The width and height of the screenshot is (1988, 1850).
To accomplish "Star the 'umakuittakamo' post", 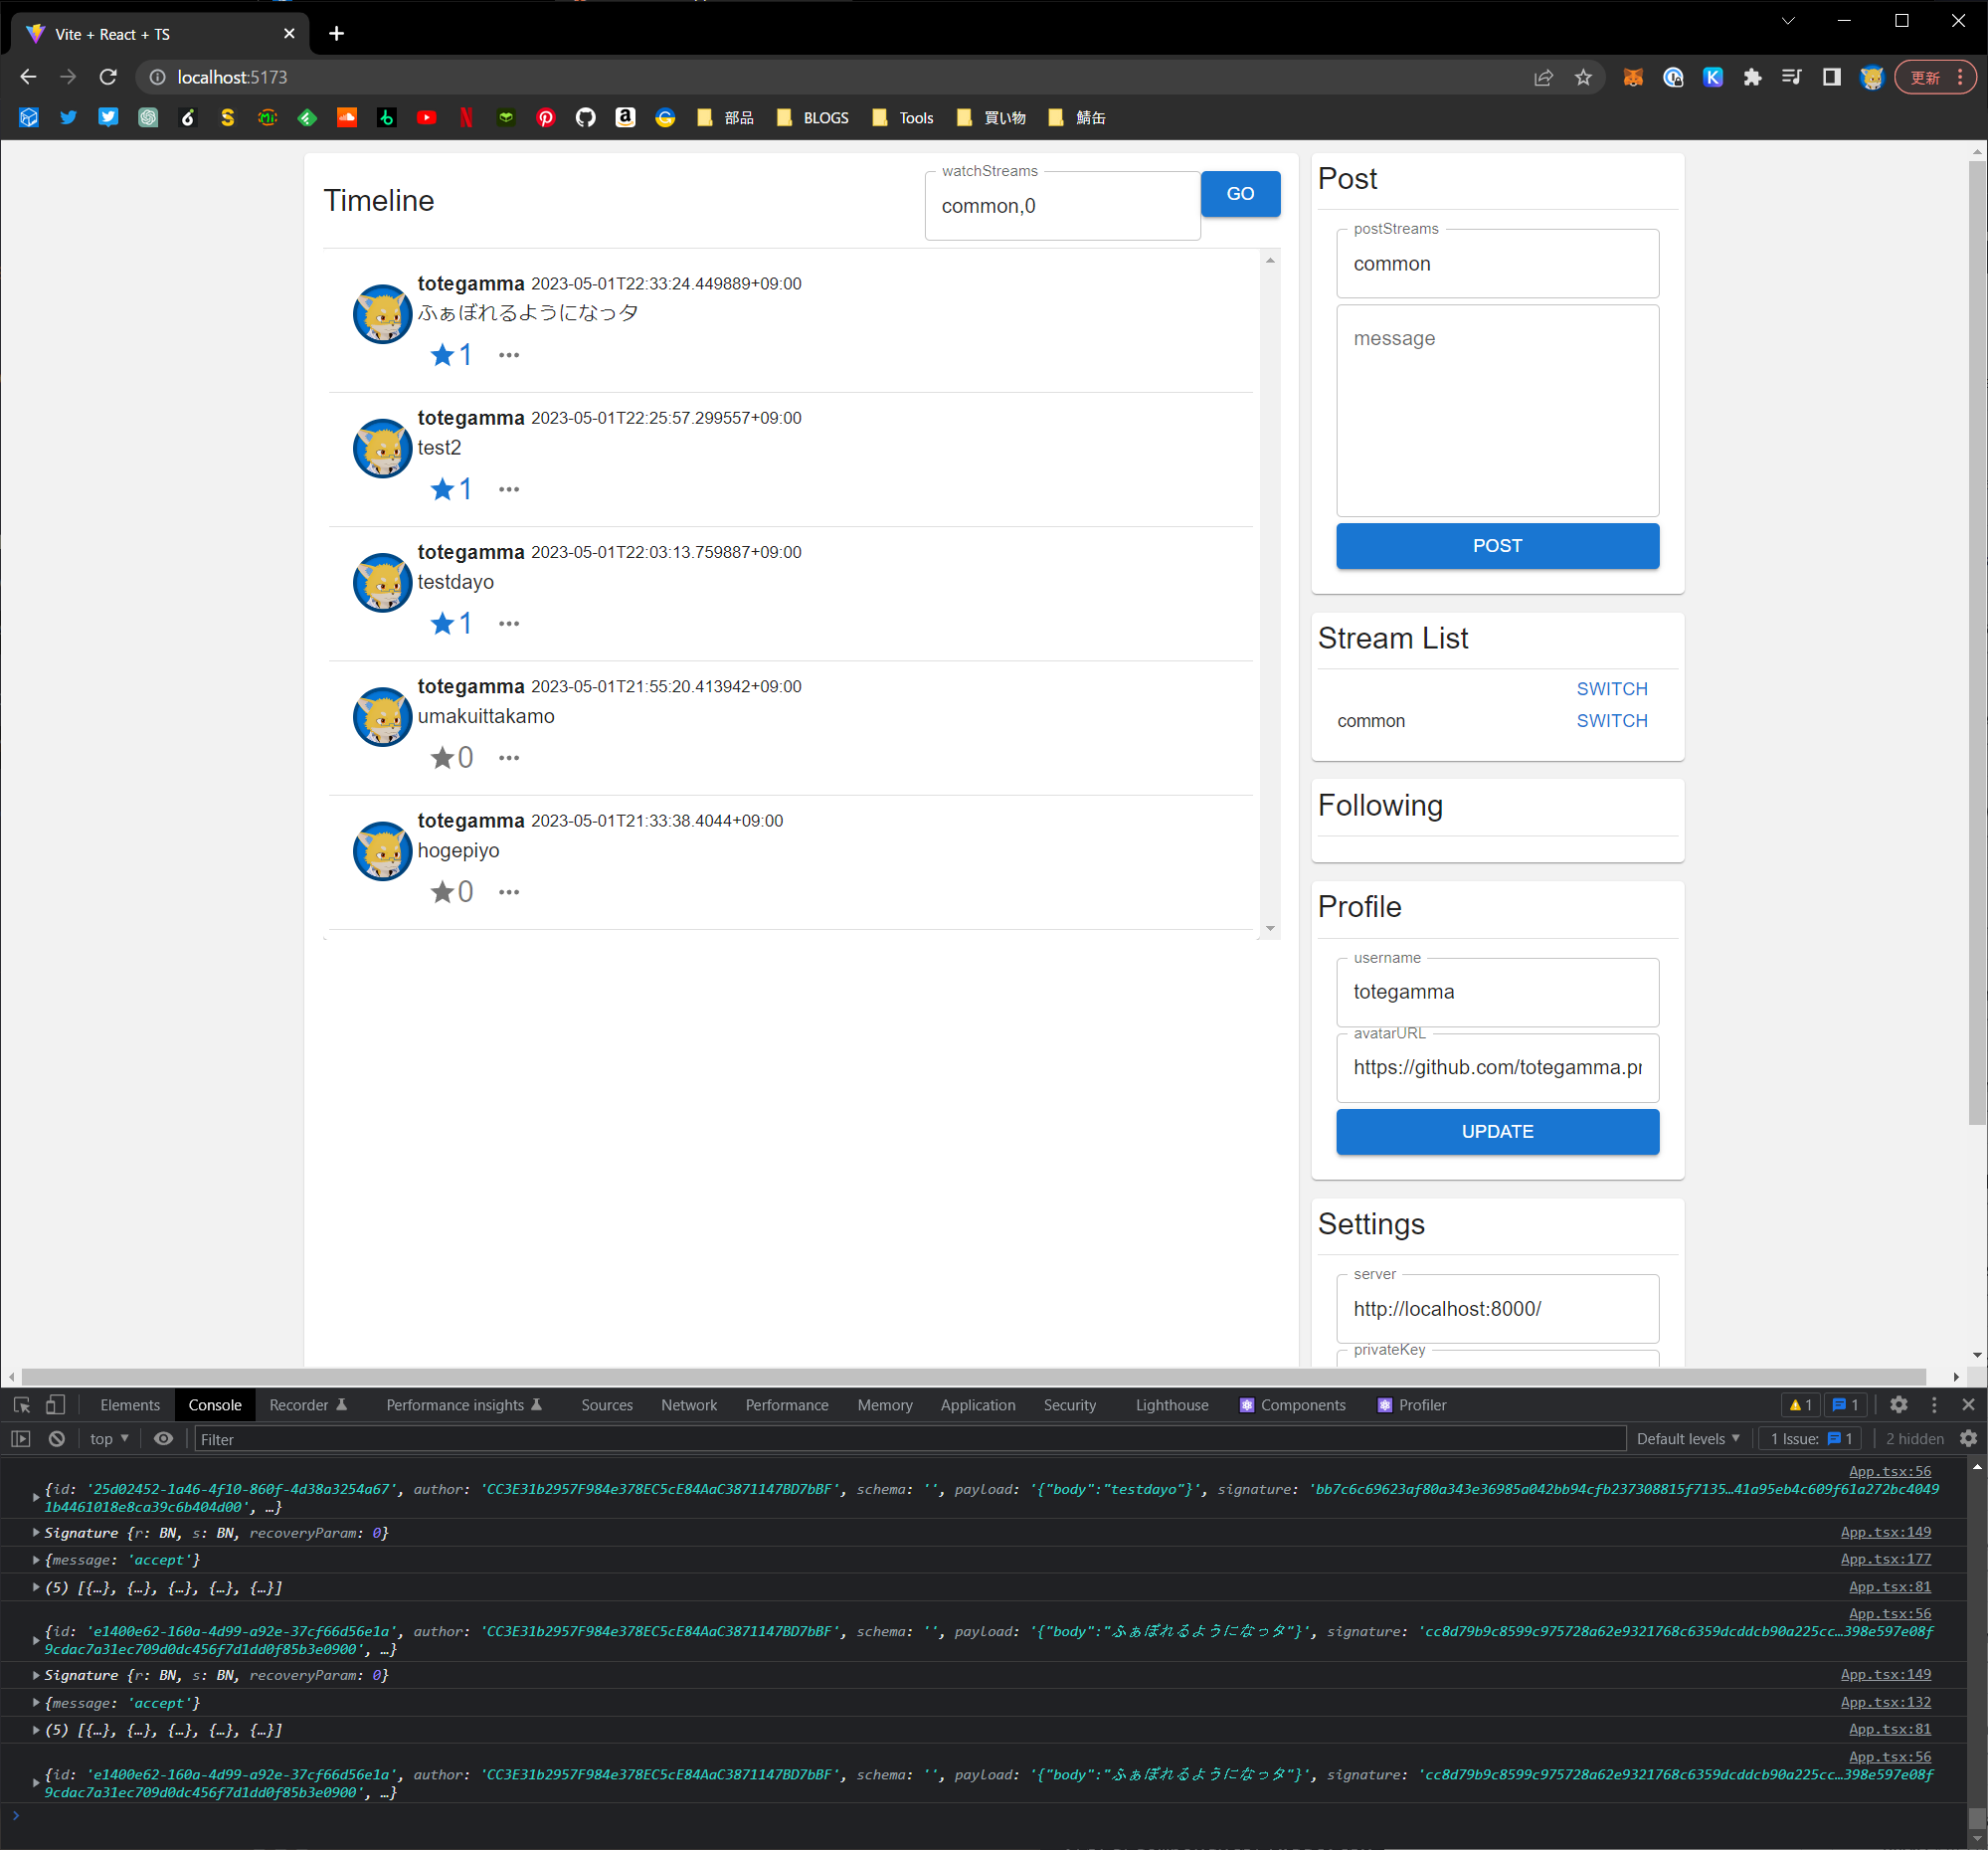I will tap(442, 758).
